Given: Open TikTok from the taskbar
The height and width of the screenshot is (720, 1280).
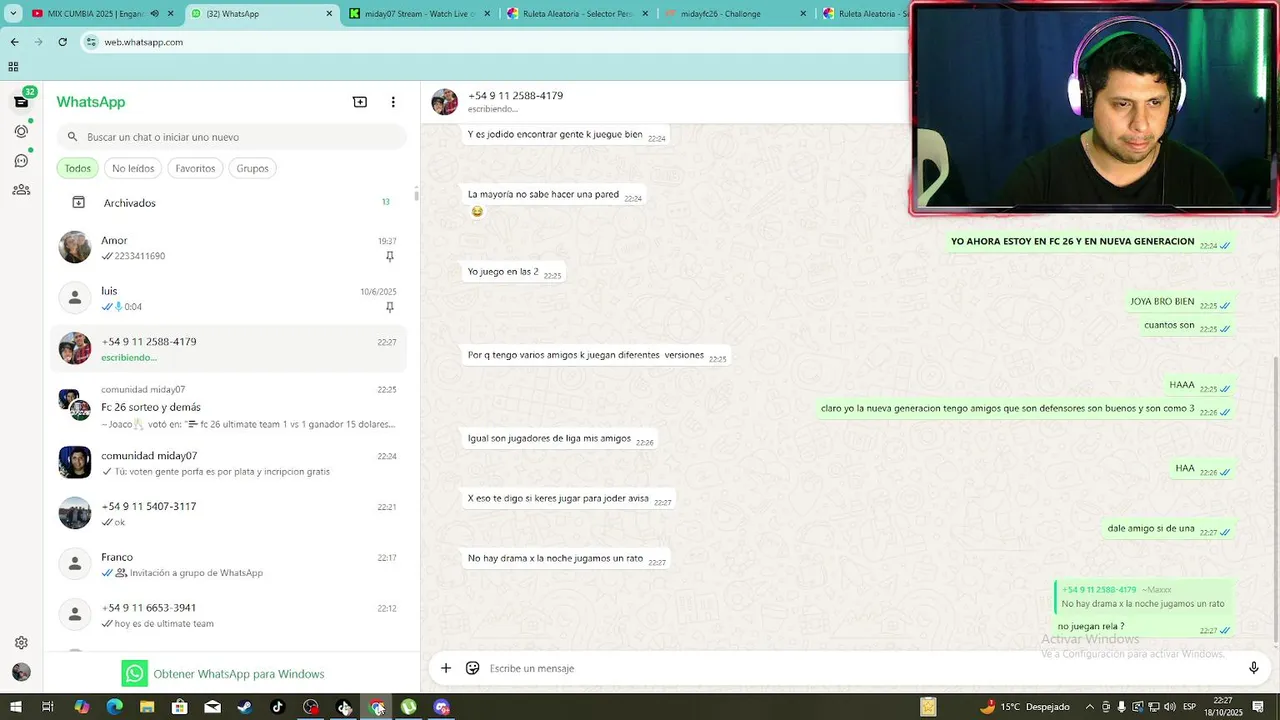Looking at the screenshot, I should tap(277, 707).
